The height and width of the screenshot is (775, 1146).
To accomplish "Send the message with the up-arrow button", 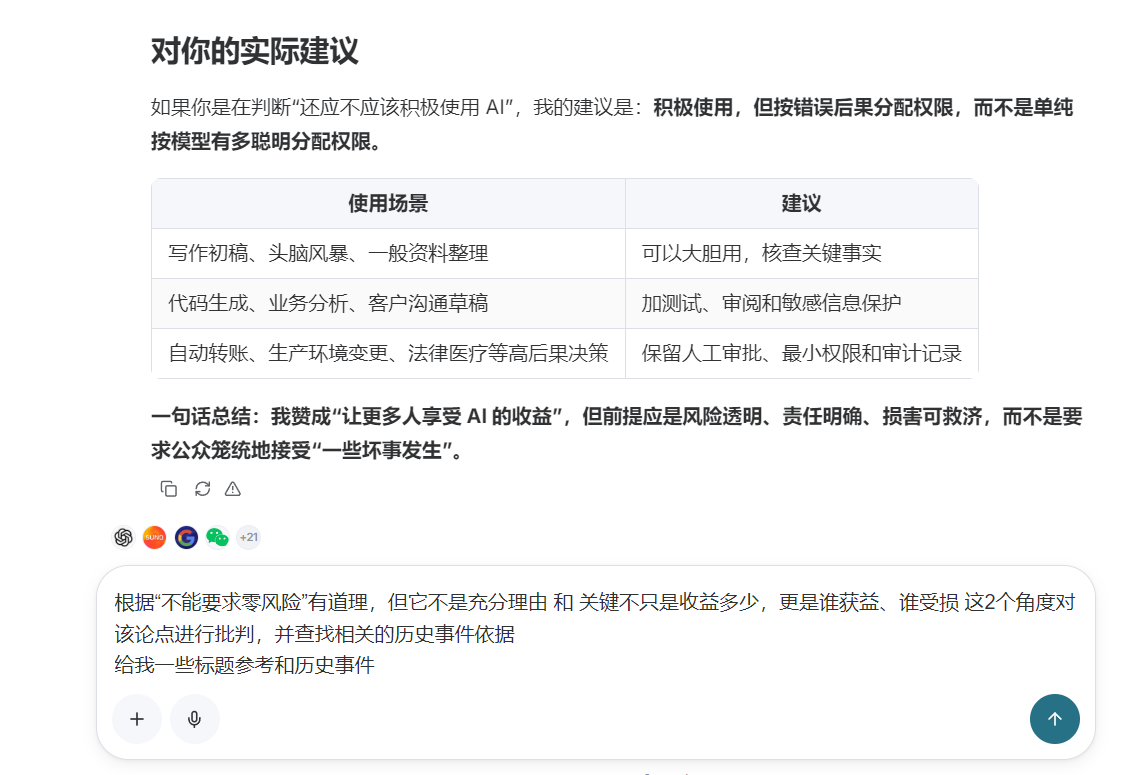I will pyautogui.click(x=1055, y=719).
